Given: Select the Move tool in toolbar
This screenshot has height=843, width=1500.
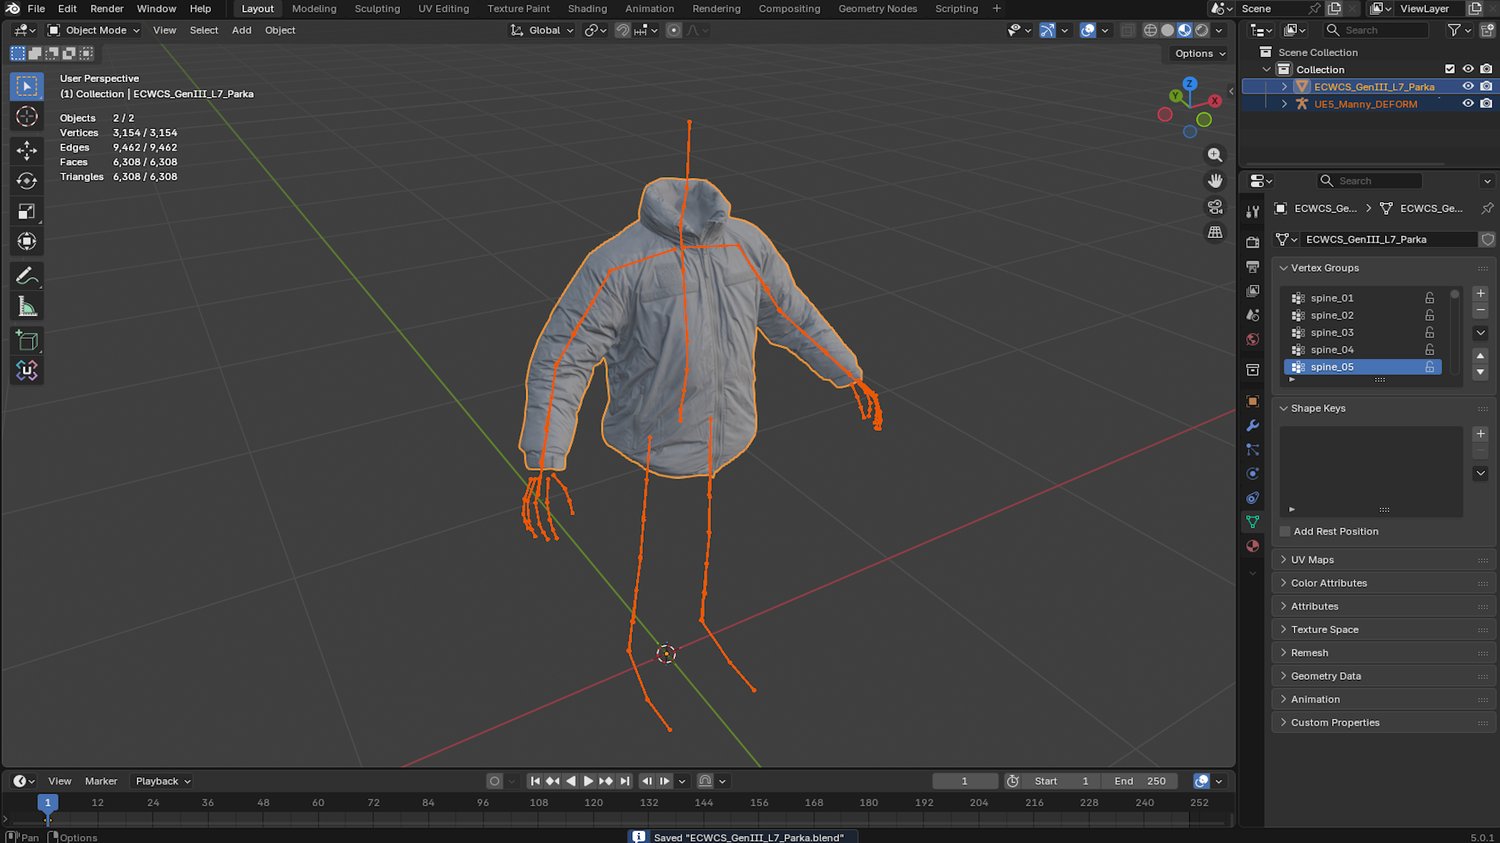Looking at the screenshot, I should (x=27, y=150).
